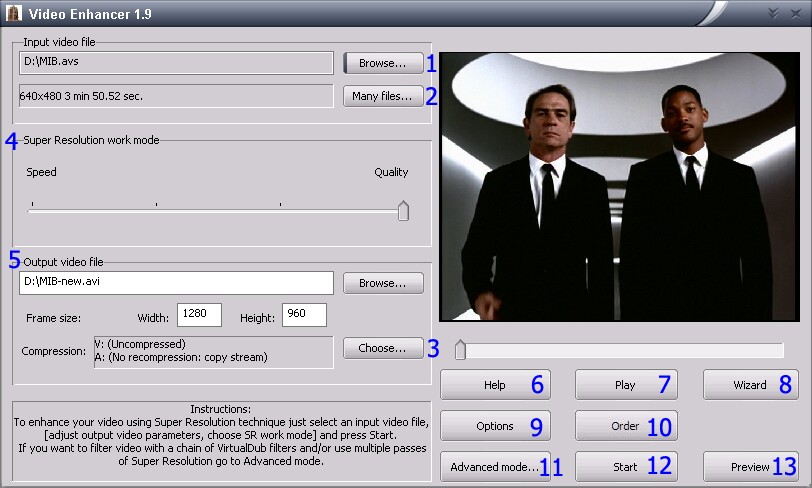Click the '640x480 3 min 50.52 sec.' info text
Viewport: 812px width, 488px height.
[81, 96]
